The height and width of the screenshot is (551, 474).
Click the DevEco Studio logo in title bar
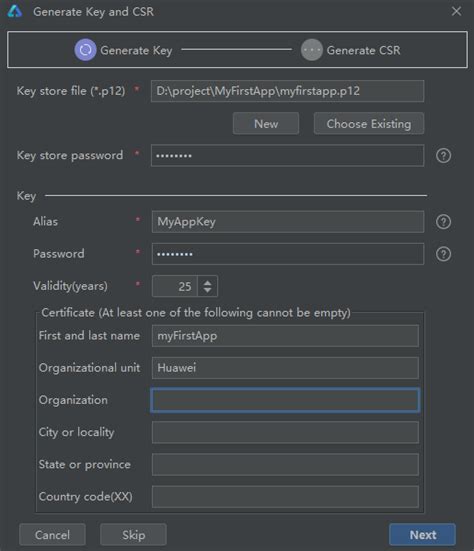coord(15,12)
